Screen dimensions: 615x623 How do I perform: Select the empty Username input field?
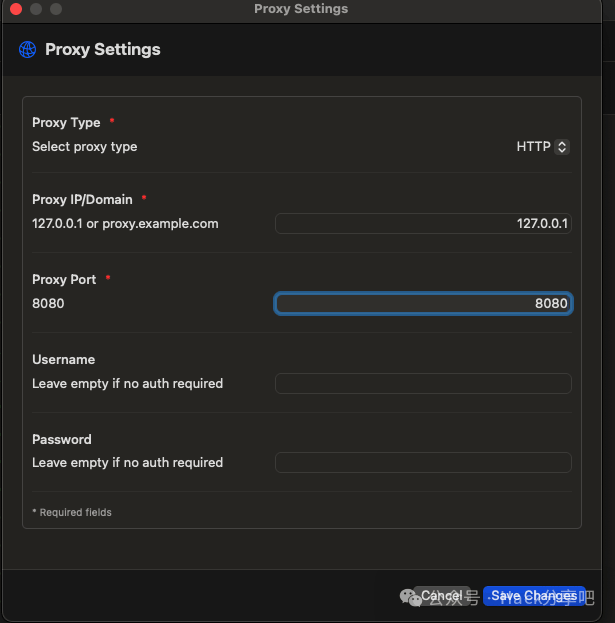click(x=423, y=384)
